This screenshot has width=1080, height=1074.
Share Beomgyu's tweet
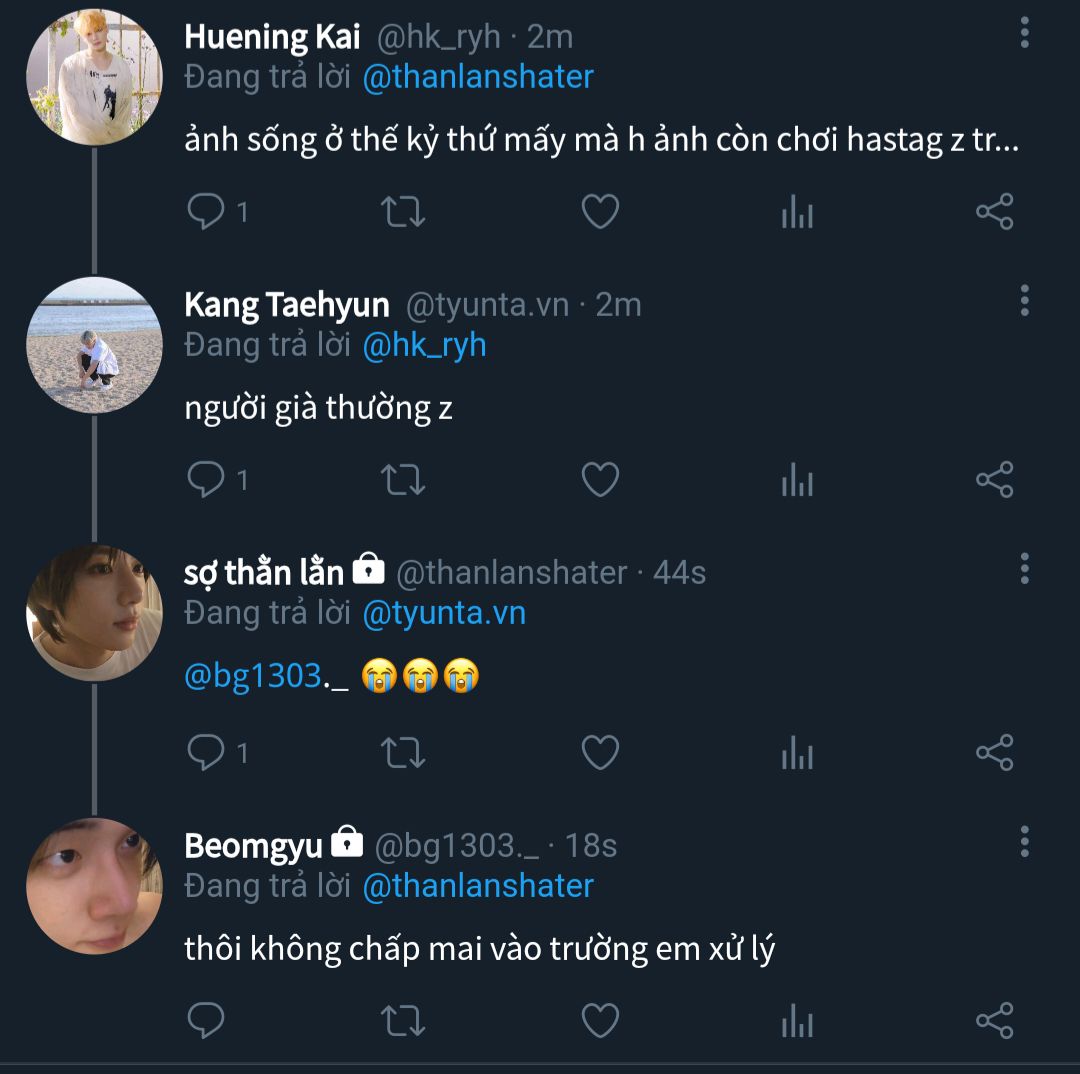coord(994,1020)
